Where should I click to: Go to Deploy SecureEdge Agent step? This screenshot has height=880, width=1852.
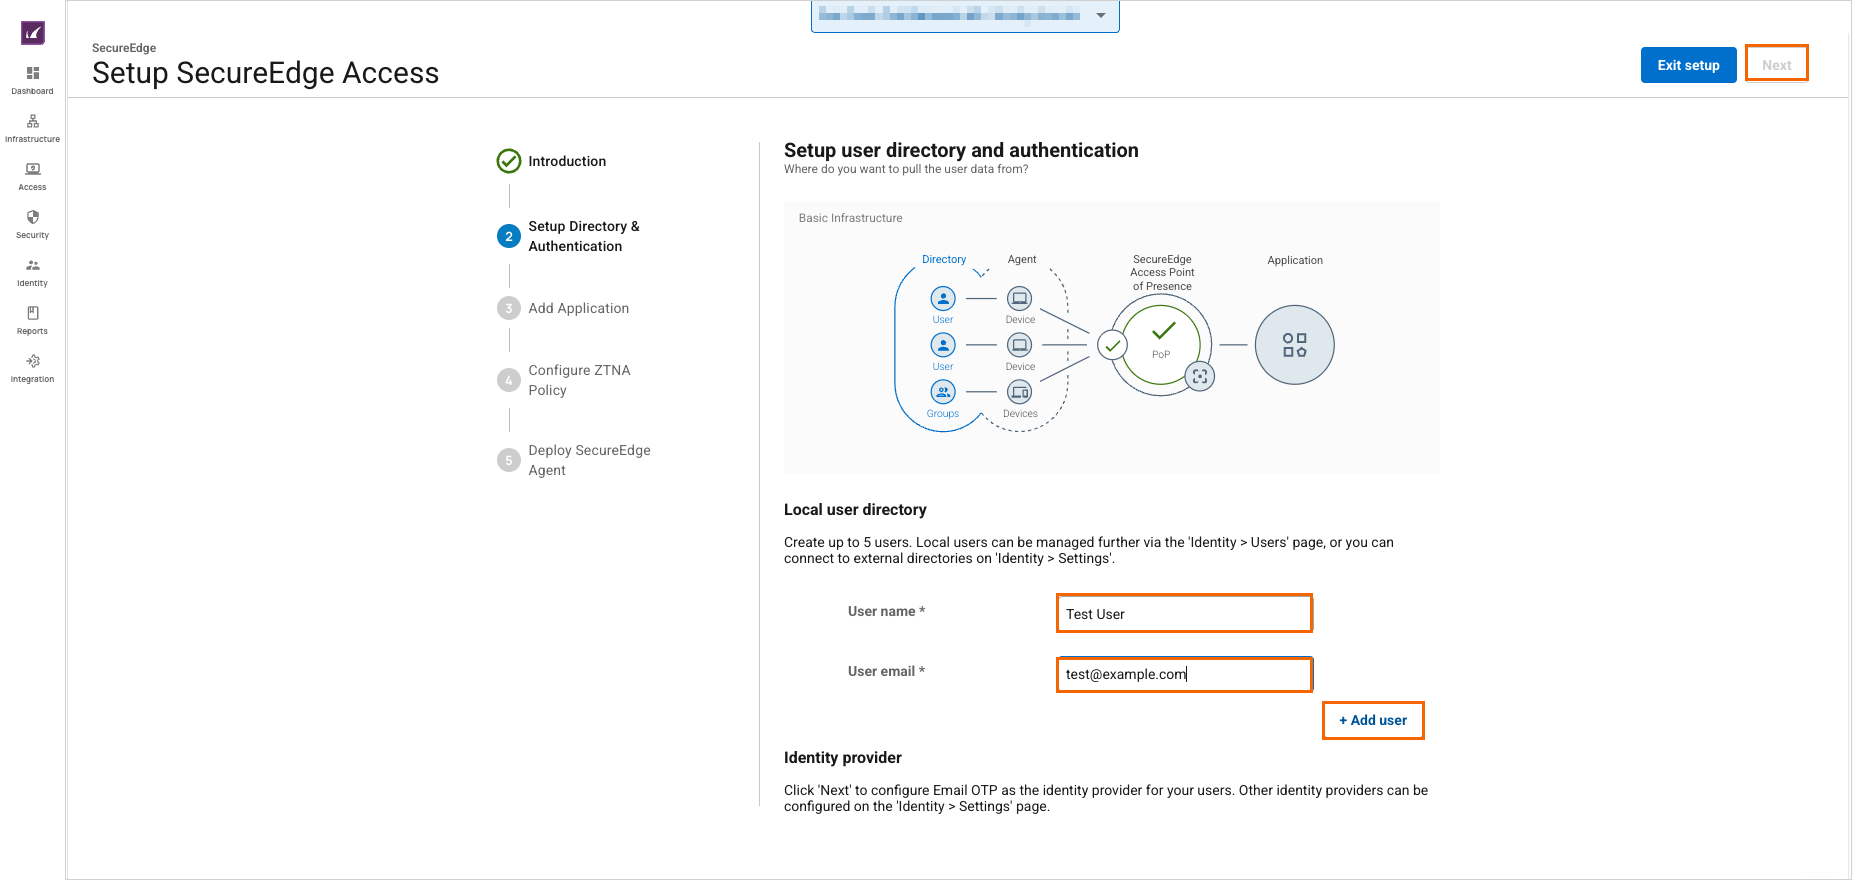(x=589, y=460)
